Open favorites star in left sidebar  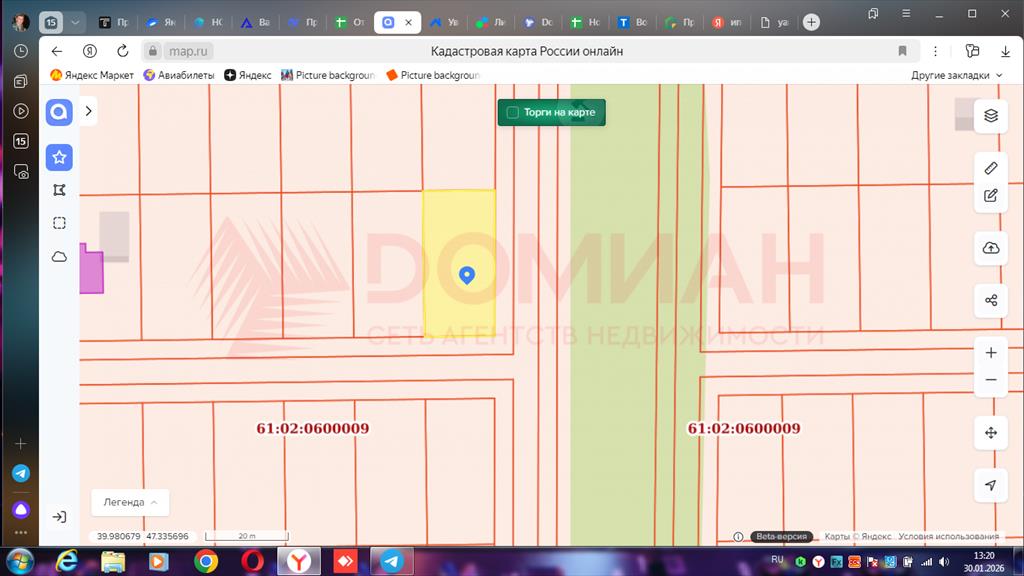[x=59, y=157]
